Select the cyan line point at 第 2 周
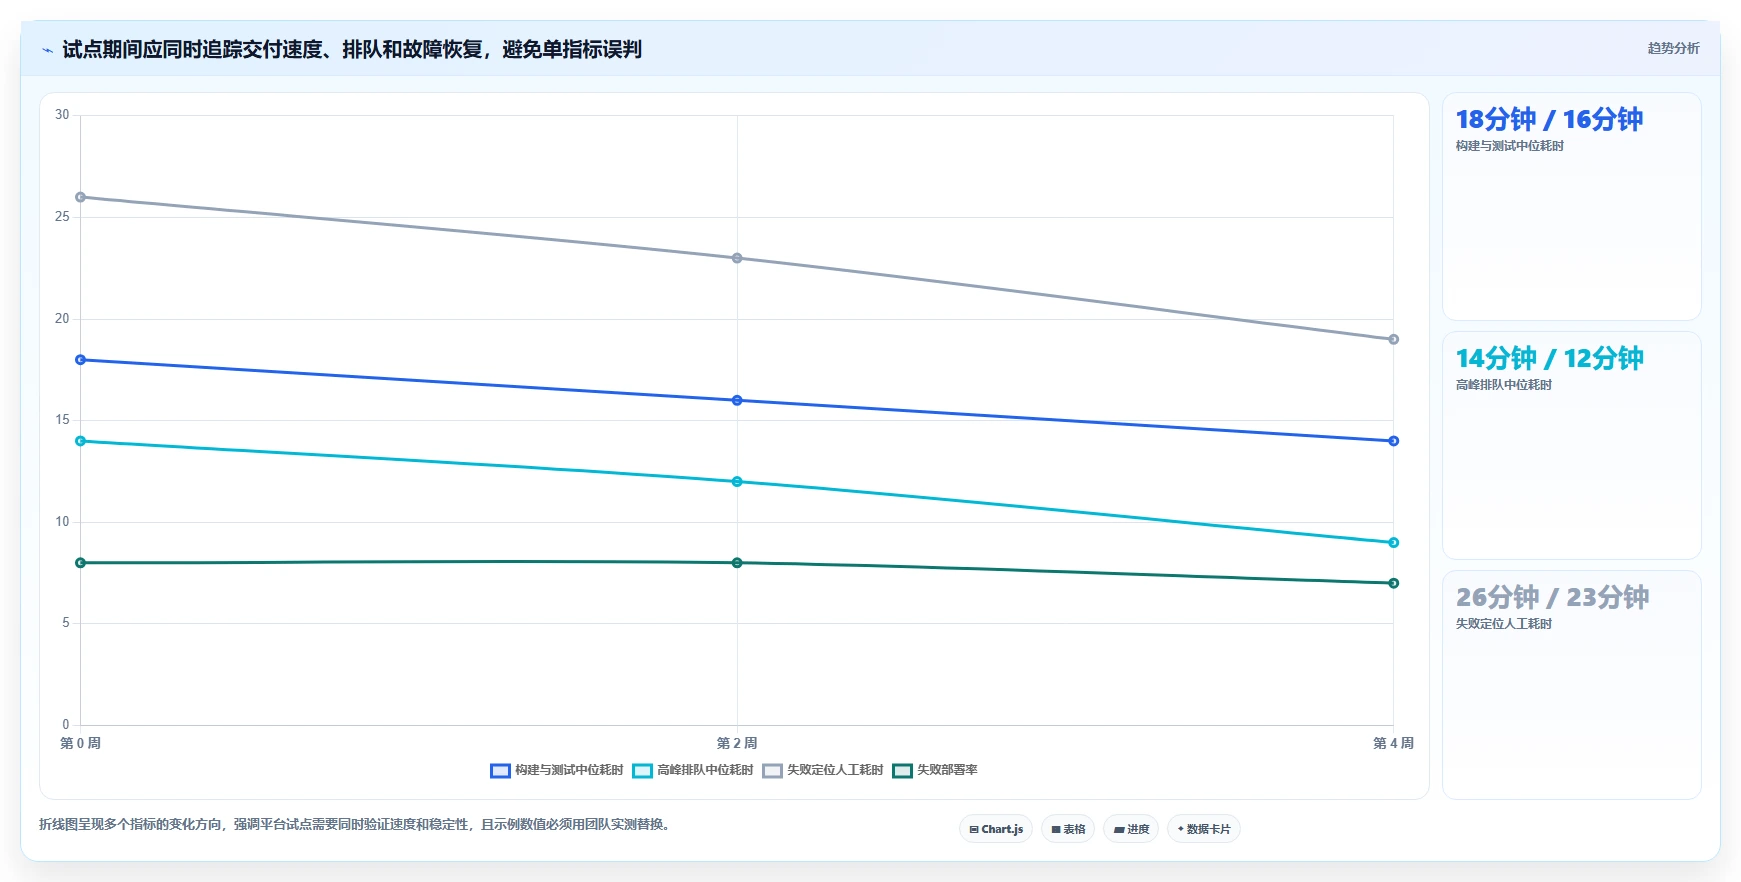The height and width of the screenshot is (882, 1741). pyautogui.click(x=737, y=482)
